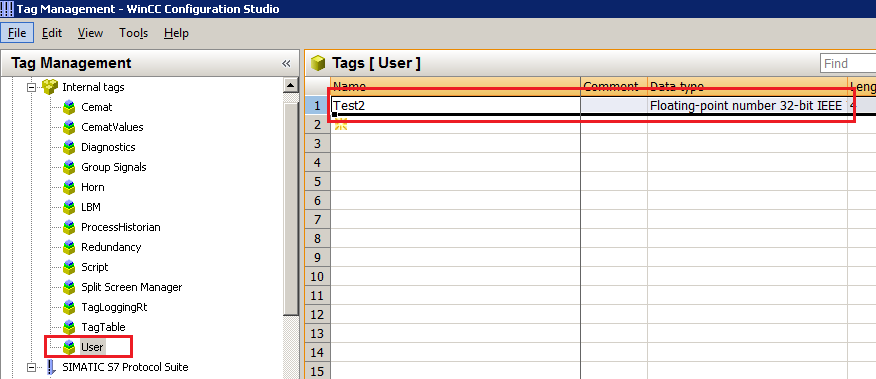
Task: Click the Split Screen Manager group icon
Action: [69, 287]
